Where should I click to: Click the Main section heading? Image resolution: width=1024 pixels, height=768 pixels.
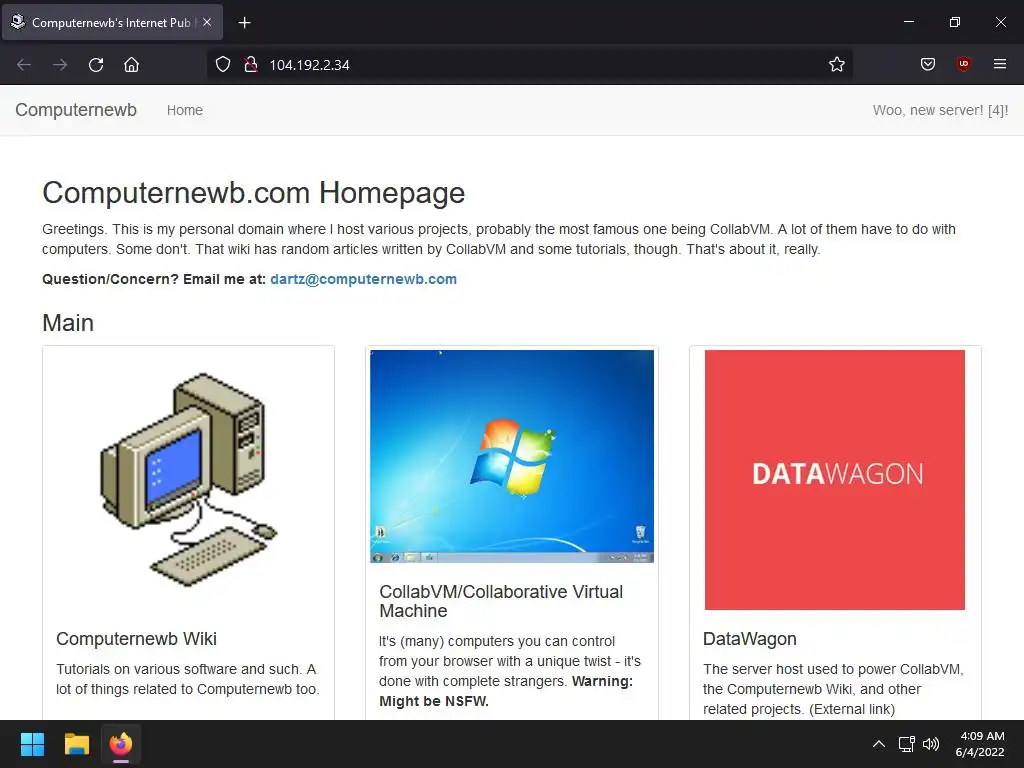tap(68, 323)
